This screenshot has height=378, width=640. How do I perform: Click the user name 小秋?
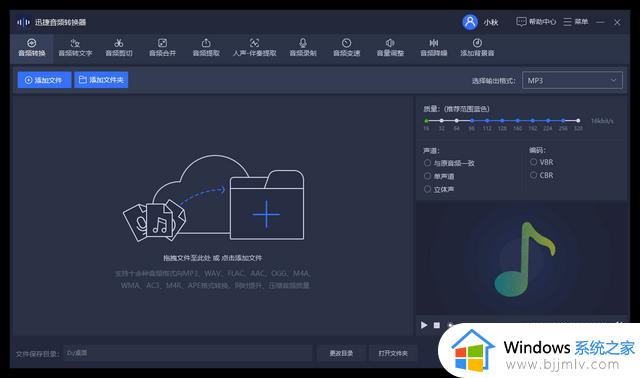pyautogui.click(x=491, y=22)
